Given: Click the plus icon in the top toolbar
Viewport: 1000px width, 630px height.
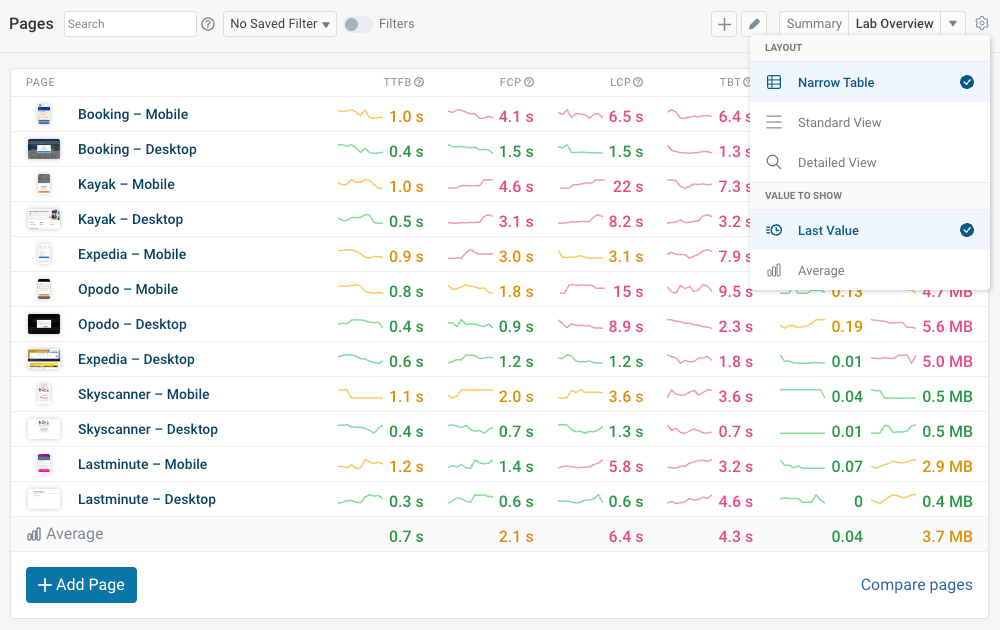Looking at the screenshot, I should pos(724,24).
